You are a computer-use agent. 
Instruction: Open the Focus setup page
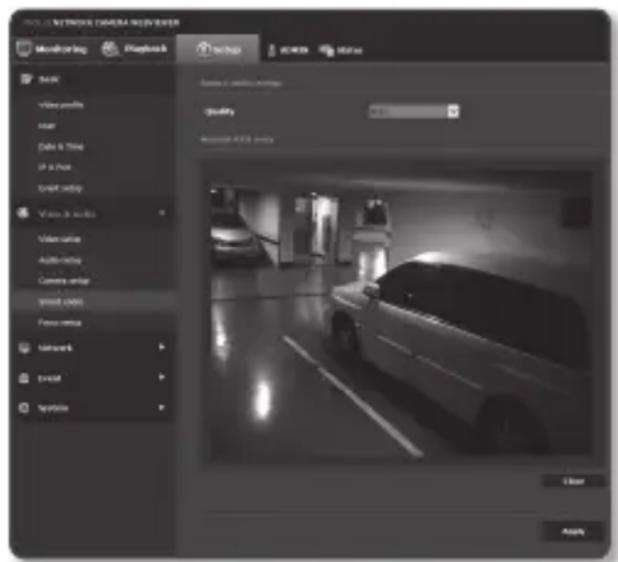click(60, 323)
